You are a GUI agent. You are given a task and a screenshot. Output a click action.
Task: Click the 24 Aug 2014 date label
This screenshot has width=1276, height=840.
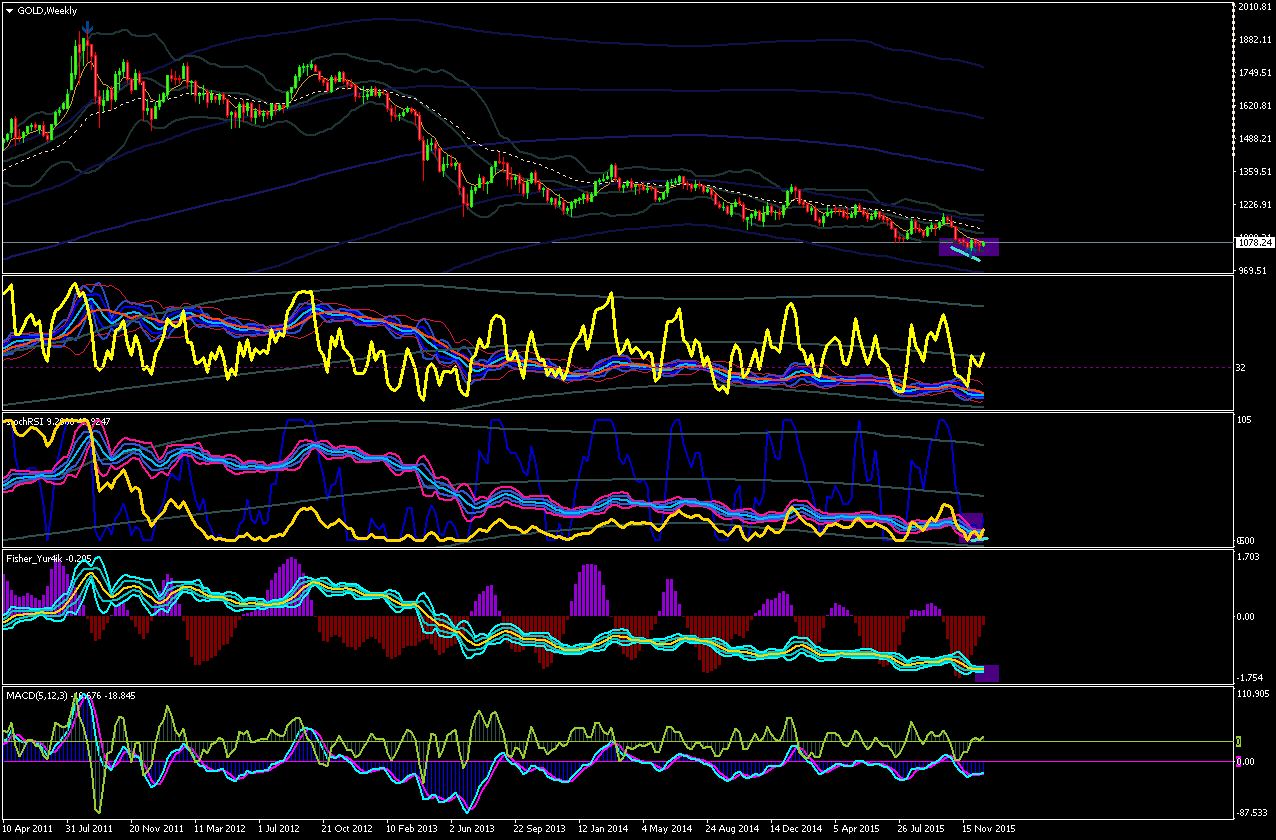[730, 829]
